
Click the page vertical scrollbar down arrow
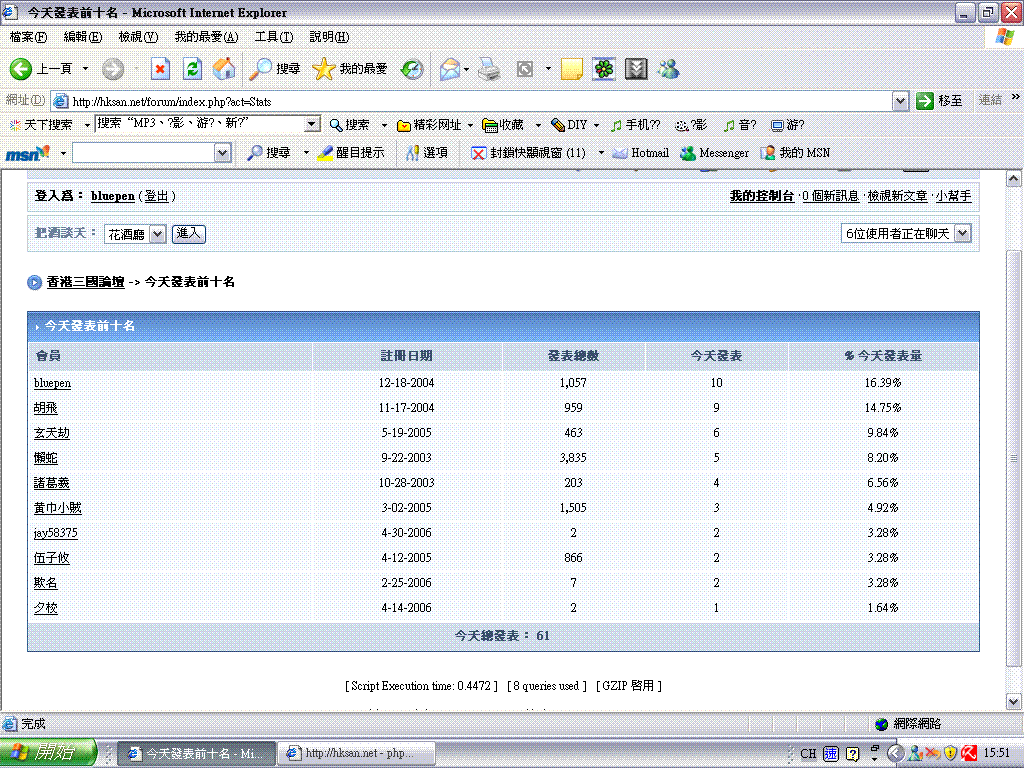pos(1013,702)
